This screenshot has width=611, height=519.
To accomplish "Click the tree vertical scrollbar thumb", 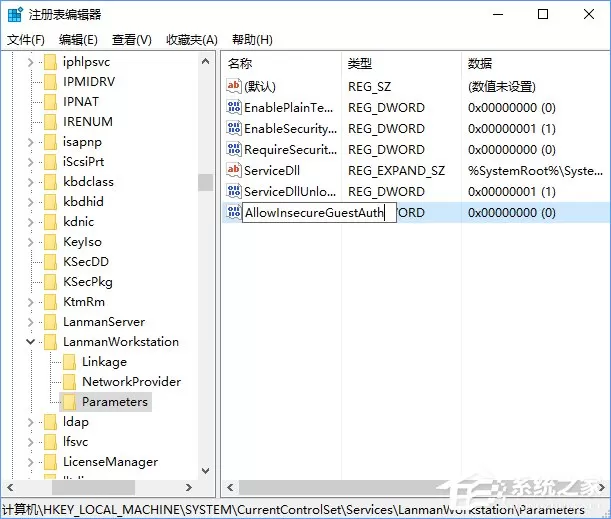I will click(x=205, y=182).
